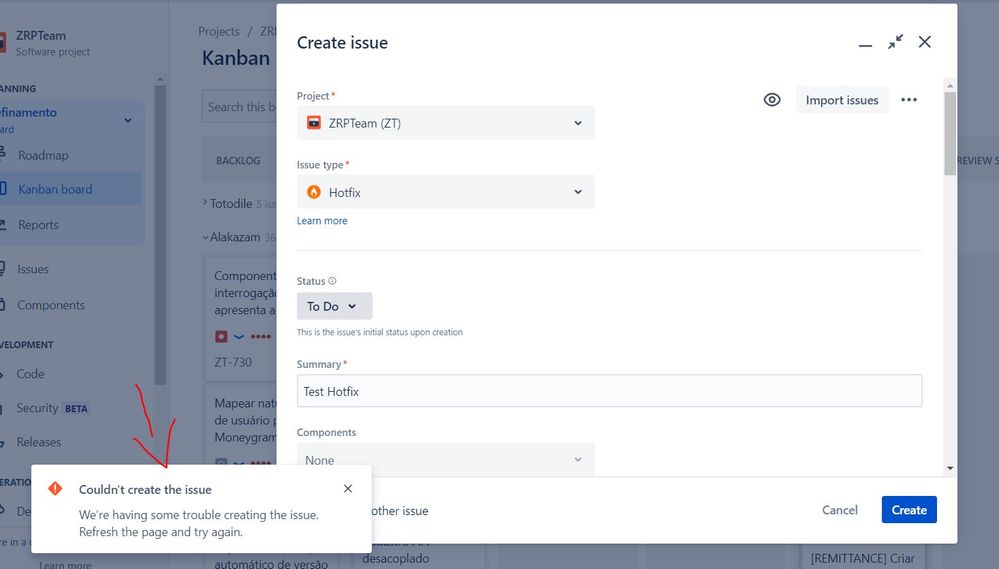Click the Cancel button
The image size is (999, 569).
(840, 510)
